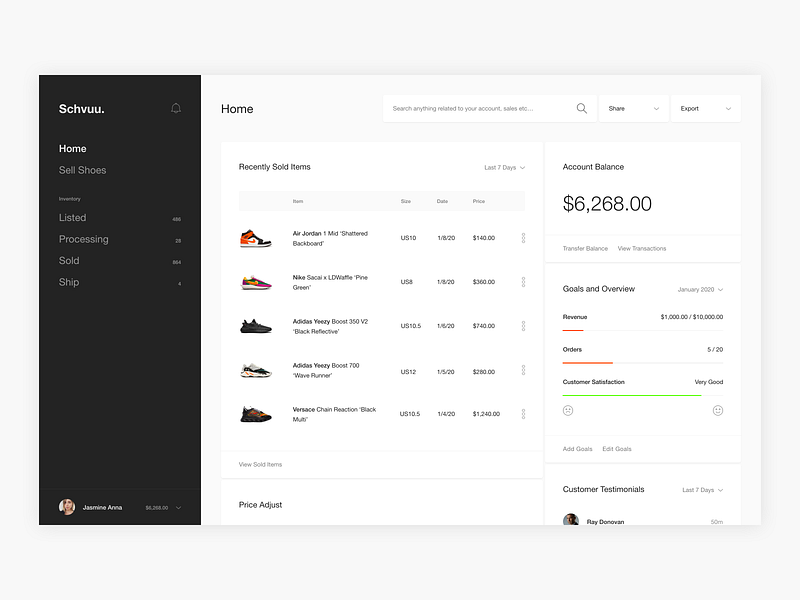Click the Item column header
The height and width of the screenshot is (600, 800).
coord(298,201)
